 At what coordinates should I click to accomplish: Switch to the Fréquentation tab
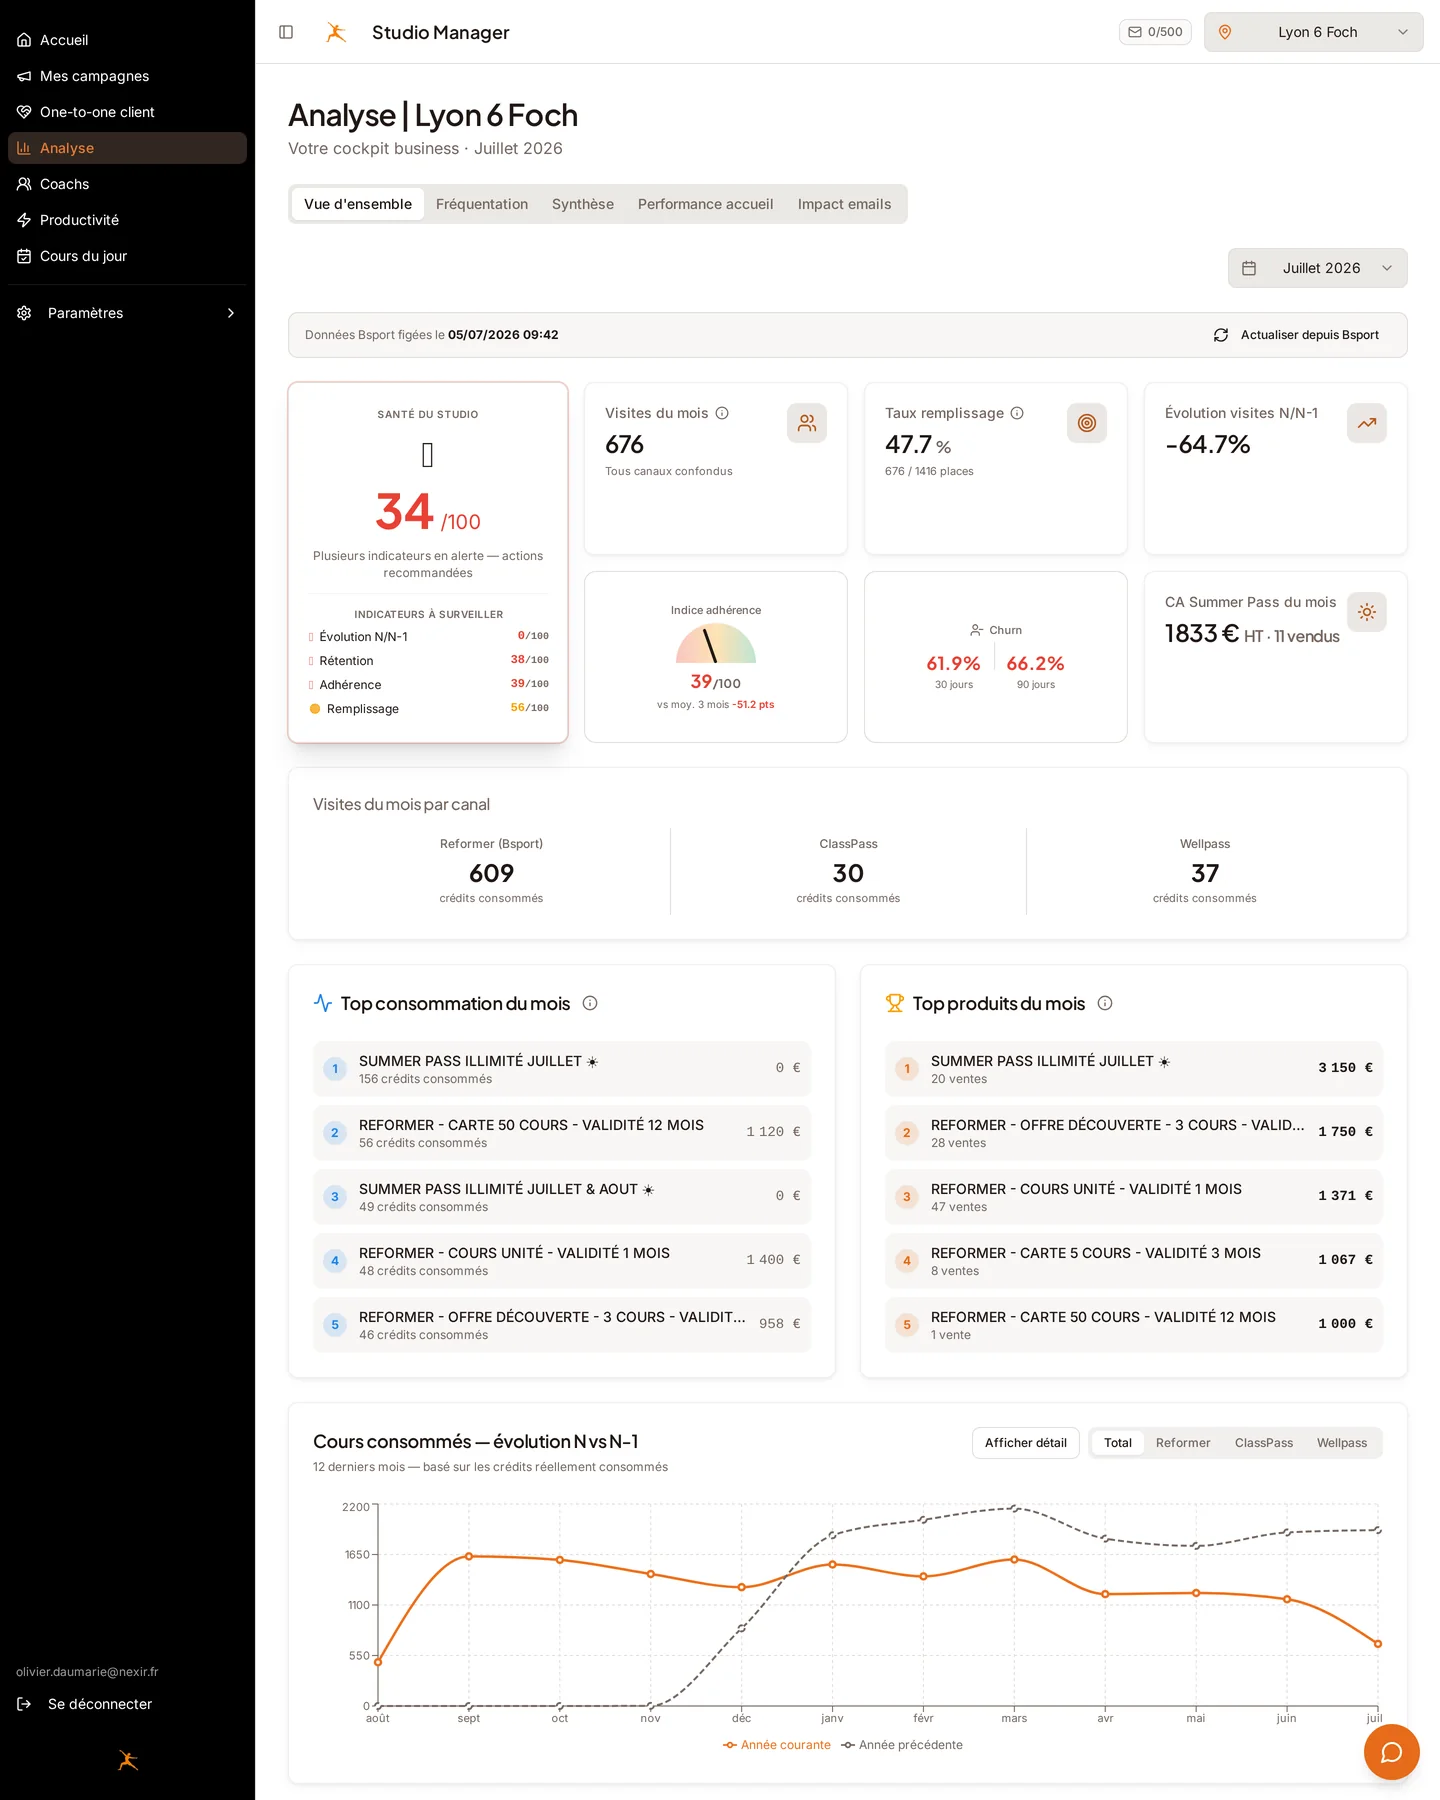click(x=482, y=204)
